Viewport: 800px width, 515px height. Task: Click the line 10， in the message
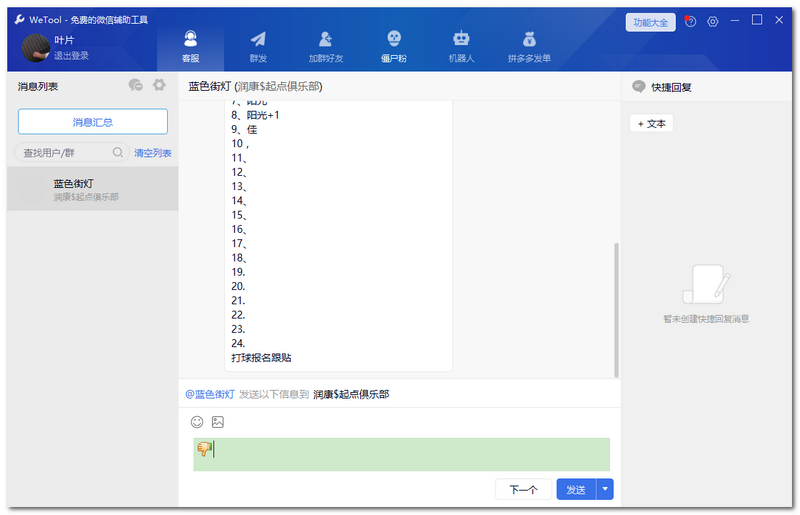[240, 144]
